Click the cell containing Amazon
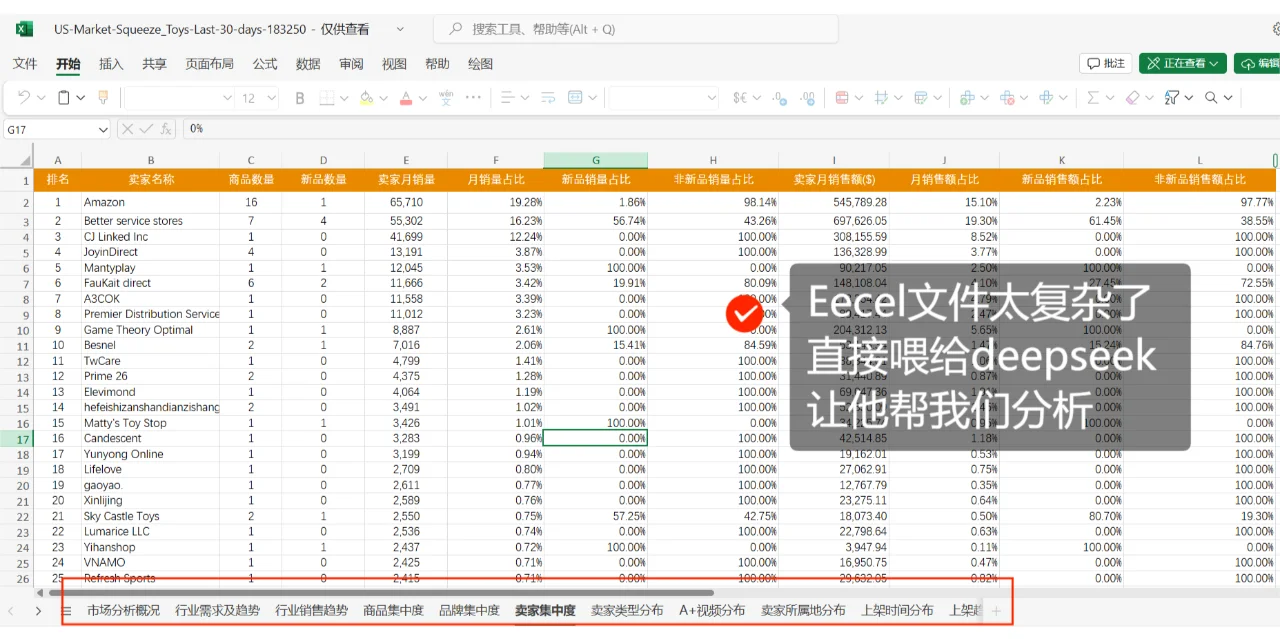Image resolution: width=1280 pixels, height=639 pixels. (150, 202)
